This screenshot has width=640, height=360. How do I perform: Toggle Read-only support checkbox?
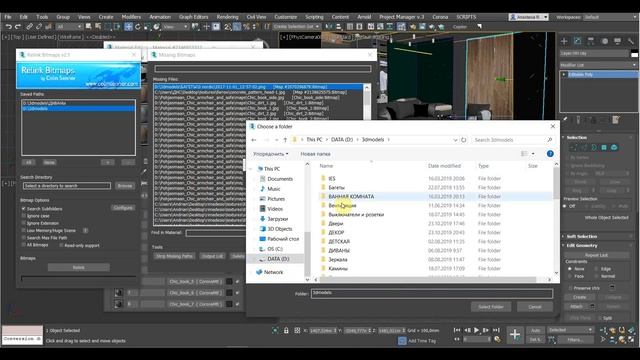[x=61, y=245]
